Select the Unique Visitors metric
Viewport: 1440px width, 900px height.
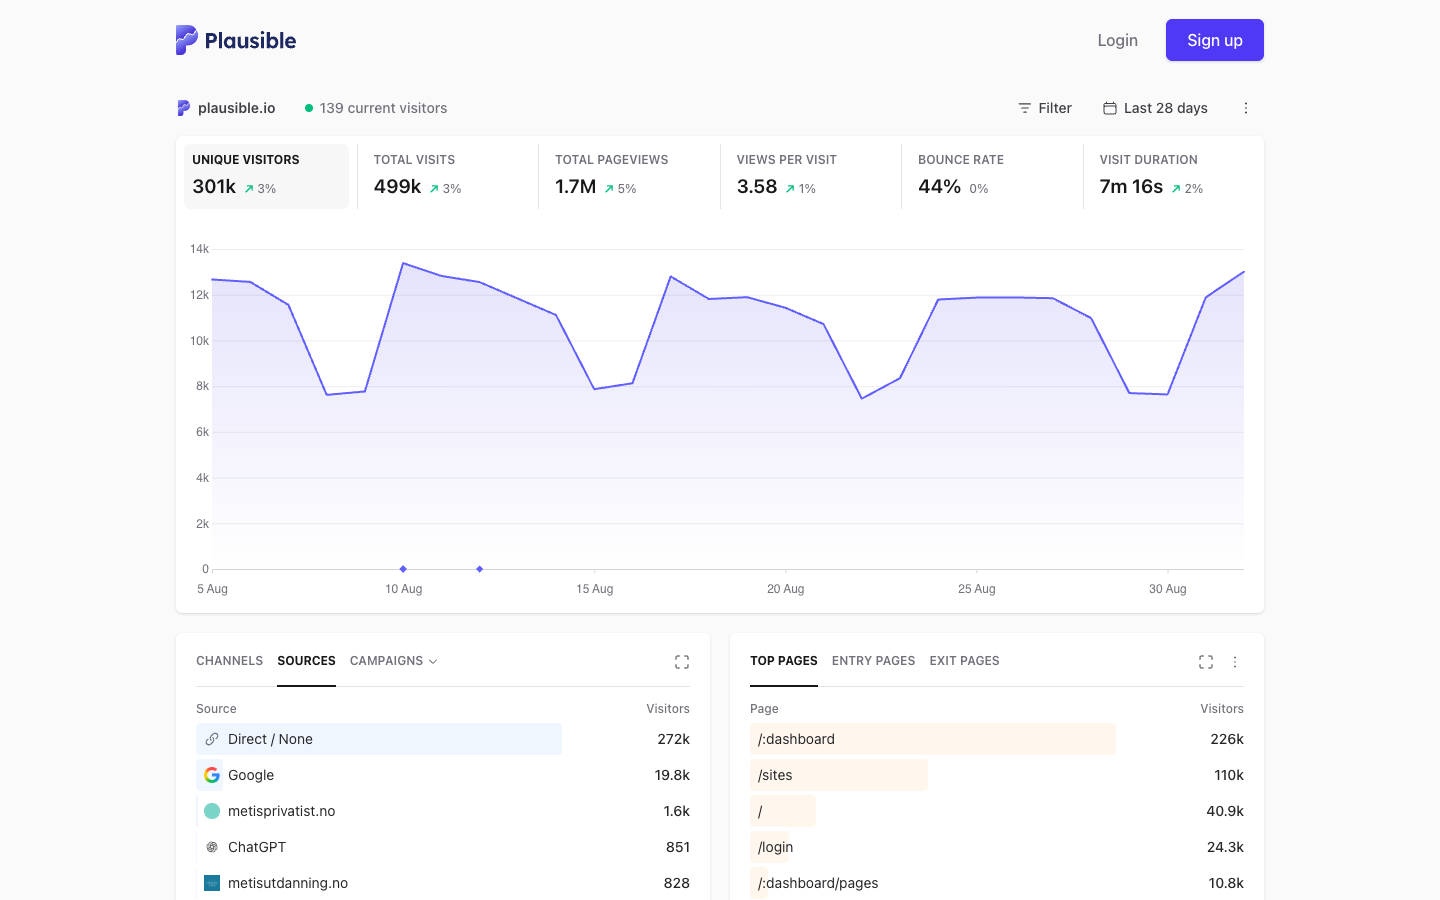point(266,176)
